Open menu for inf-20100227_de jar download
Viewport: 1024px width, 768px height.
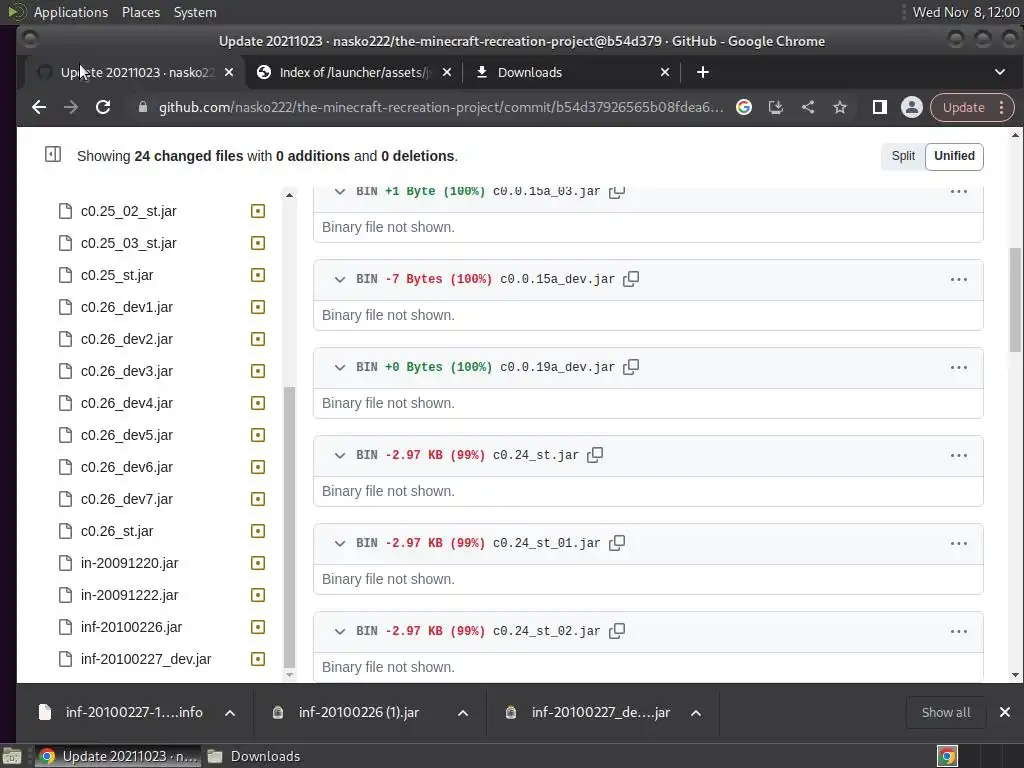[696, 712]
